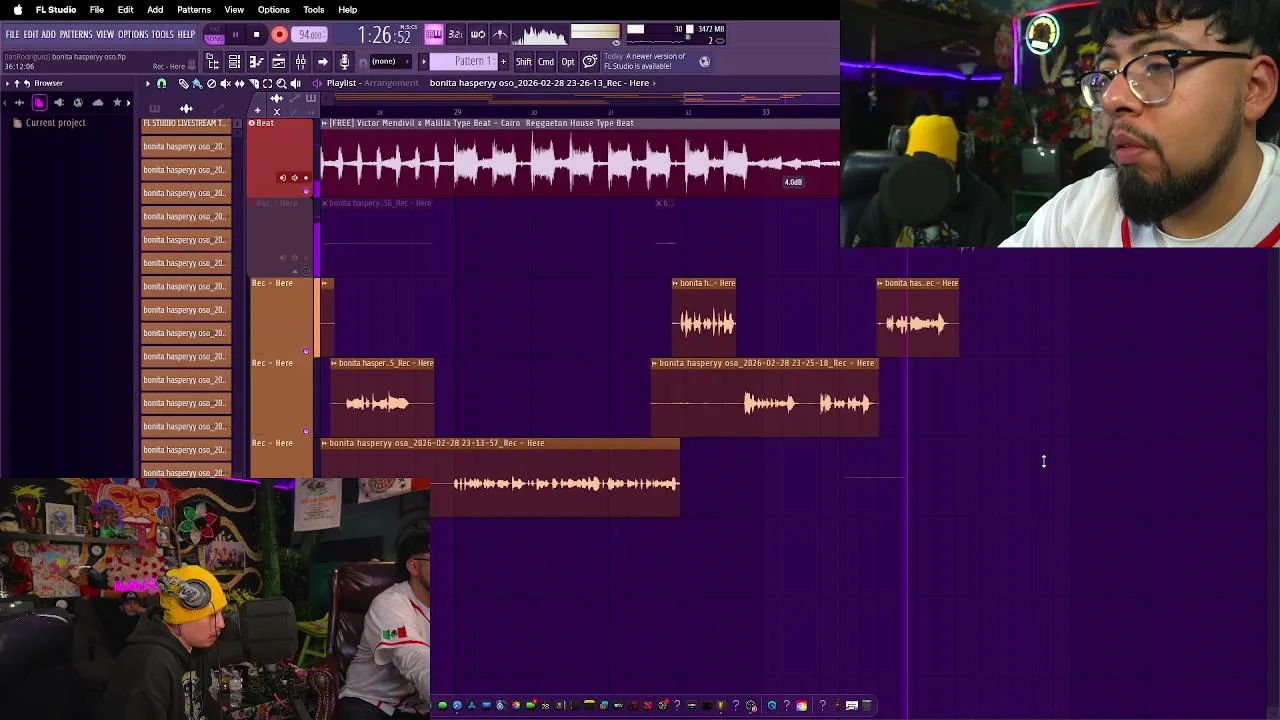Open macOS Tools menu bar item

314,10
